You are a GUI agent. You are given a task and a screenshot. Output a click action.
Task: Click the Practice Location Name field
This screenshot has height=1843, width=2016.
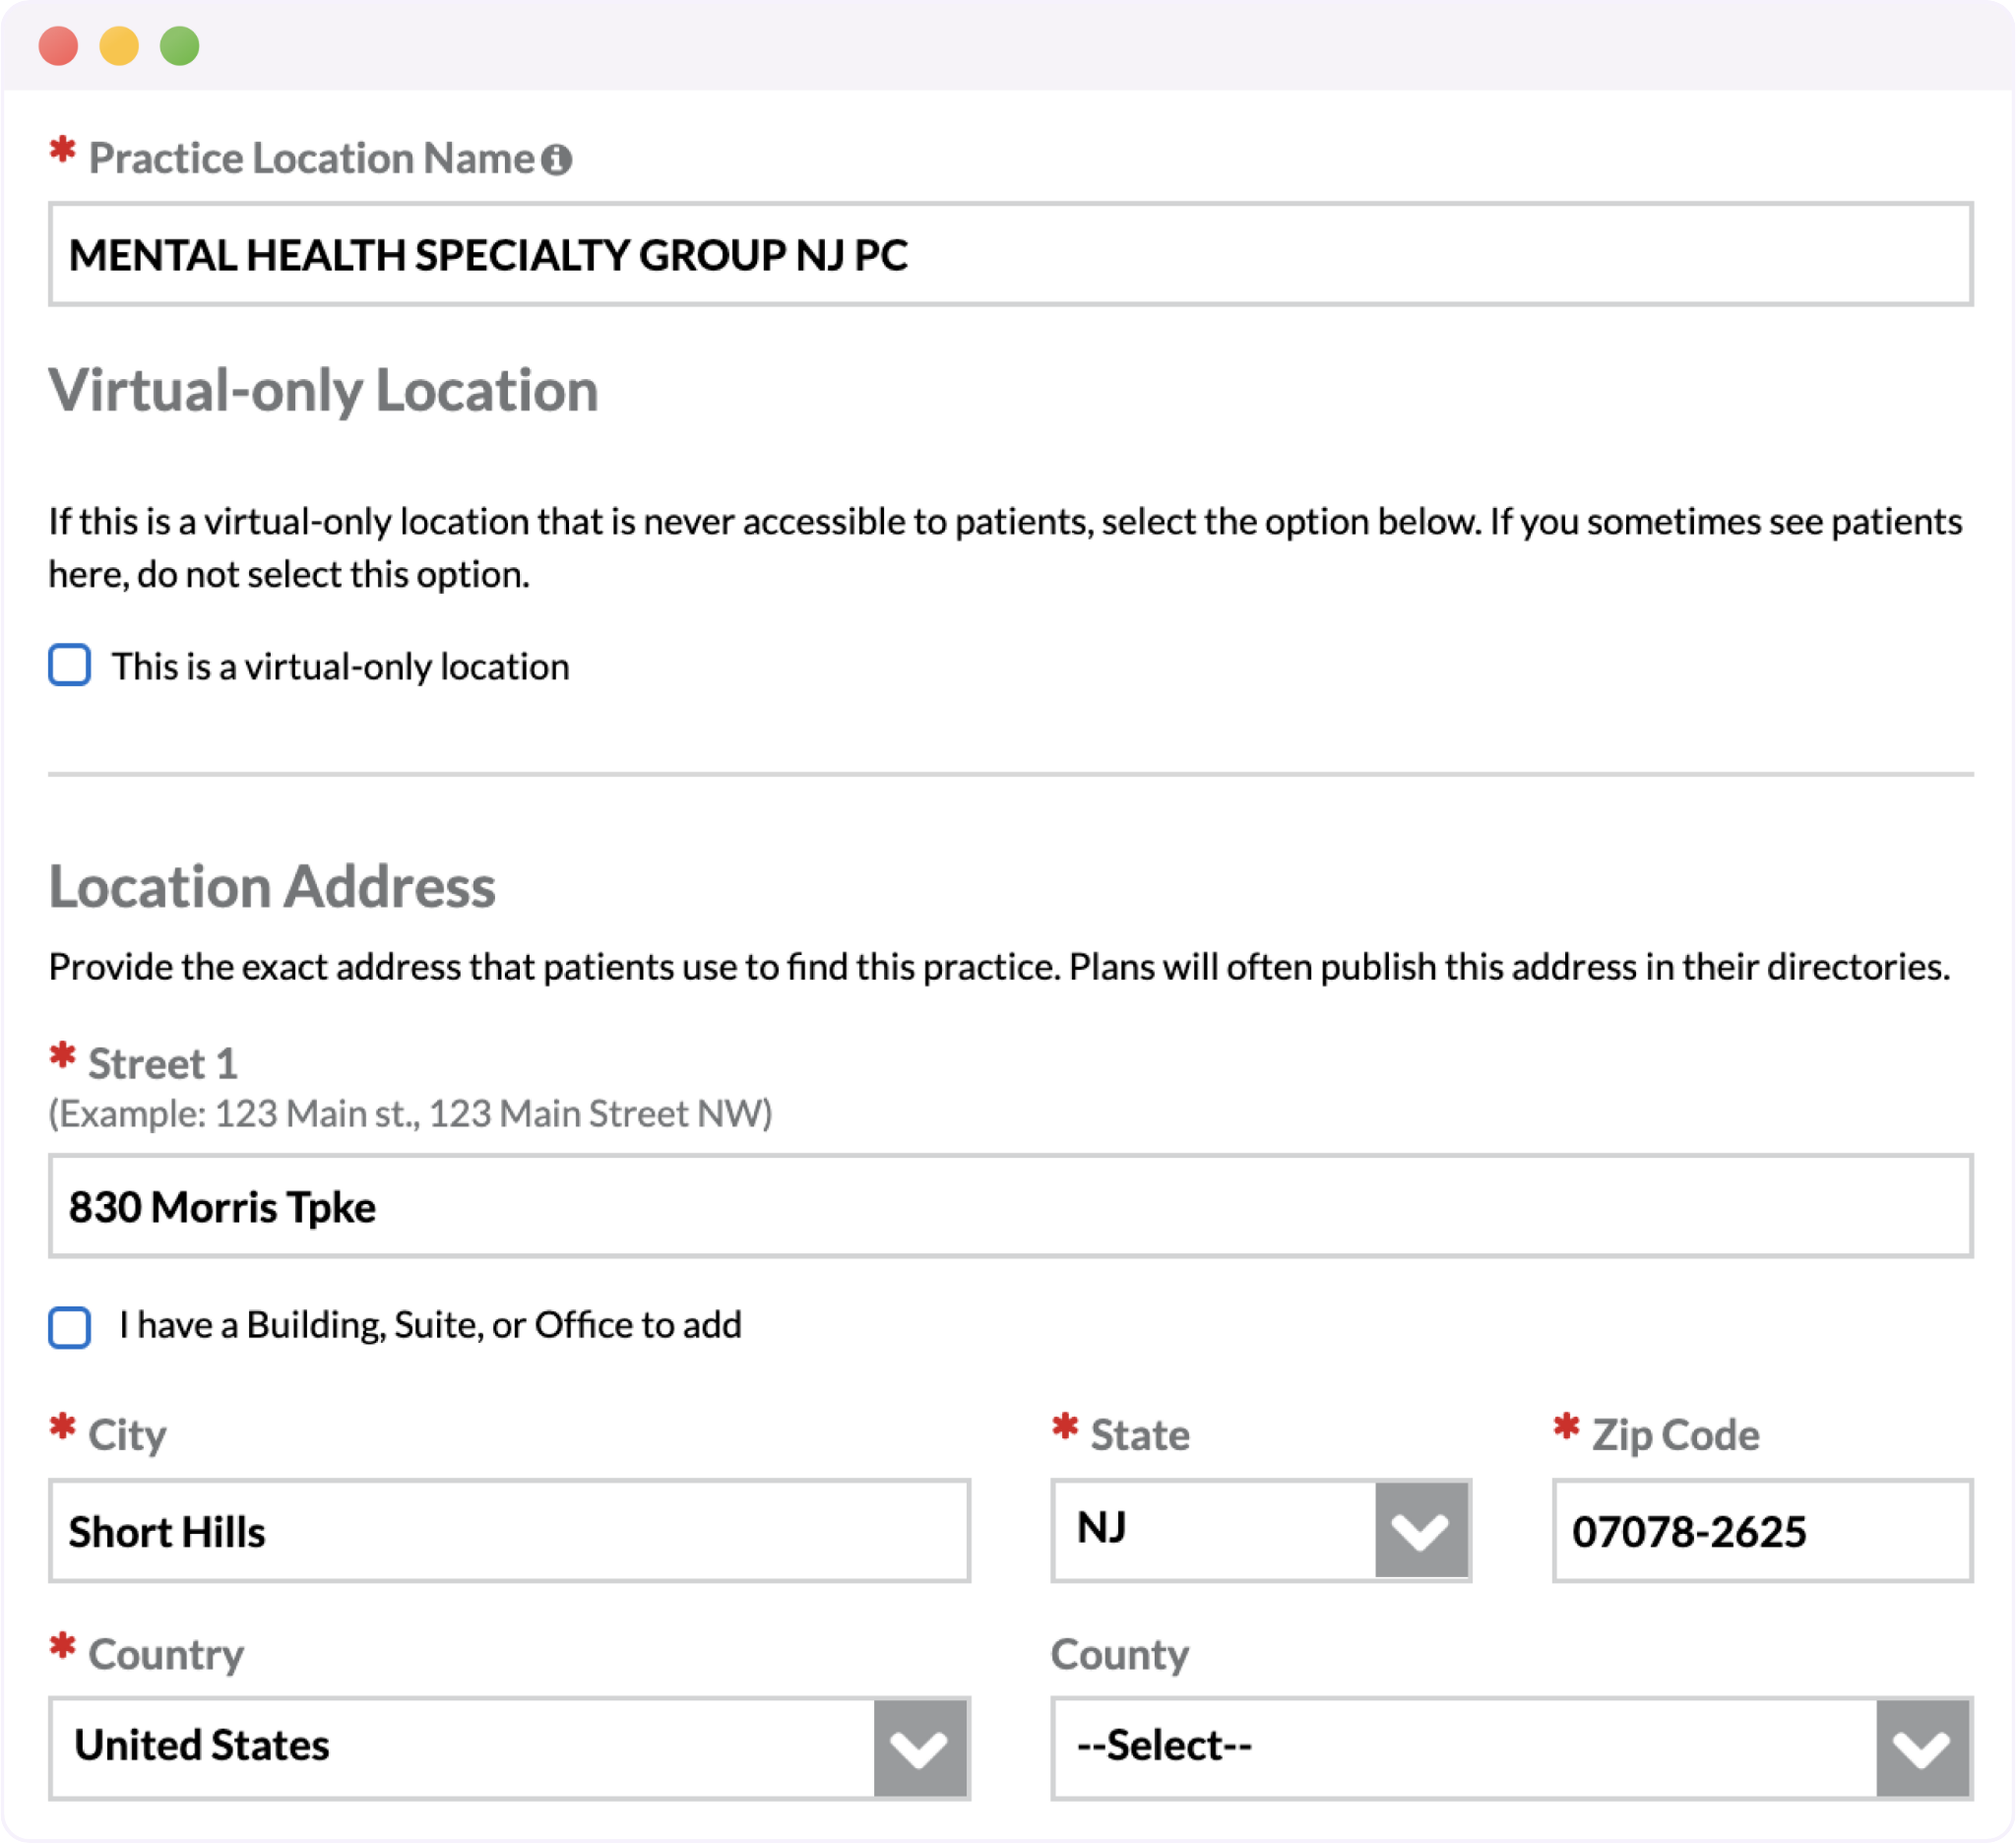pyautogui.click(x=1010, y=254)
